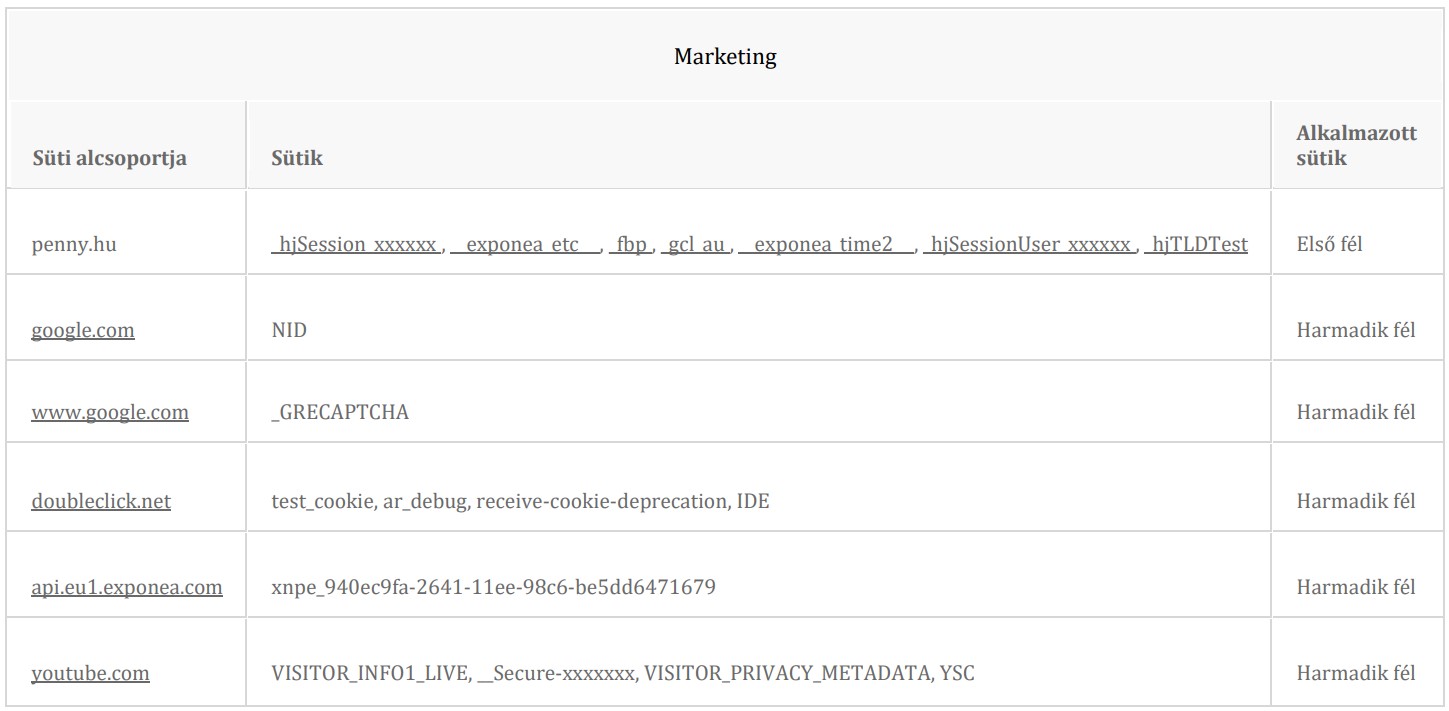Select Harmadik fél in doubleclick.net row
This screenshot has width=1449, height=711.
(1356, 500)
